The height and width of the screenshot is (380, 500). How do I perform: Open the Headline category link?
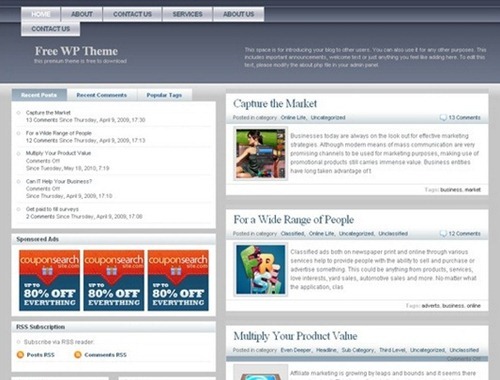[326, 350]
